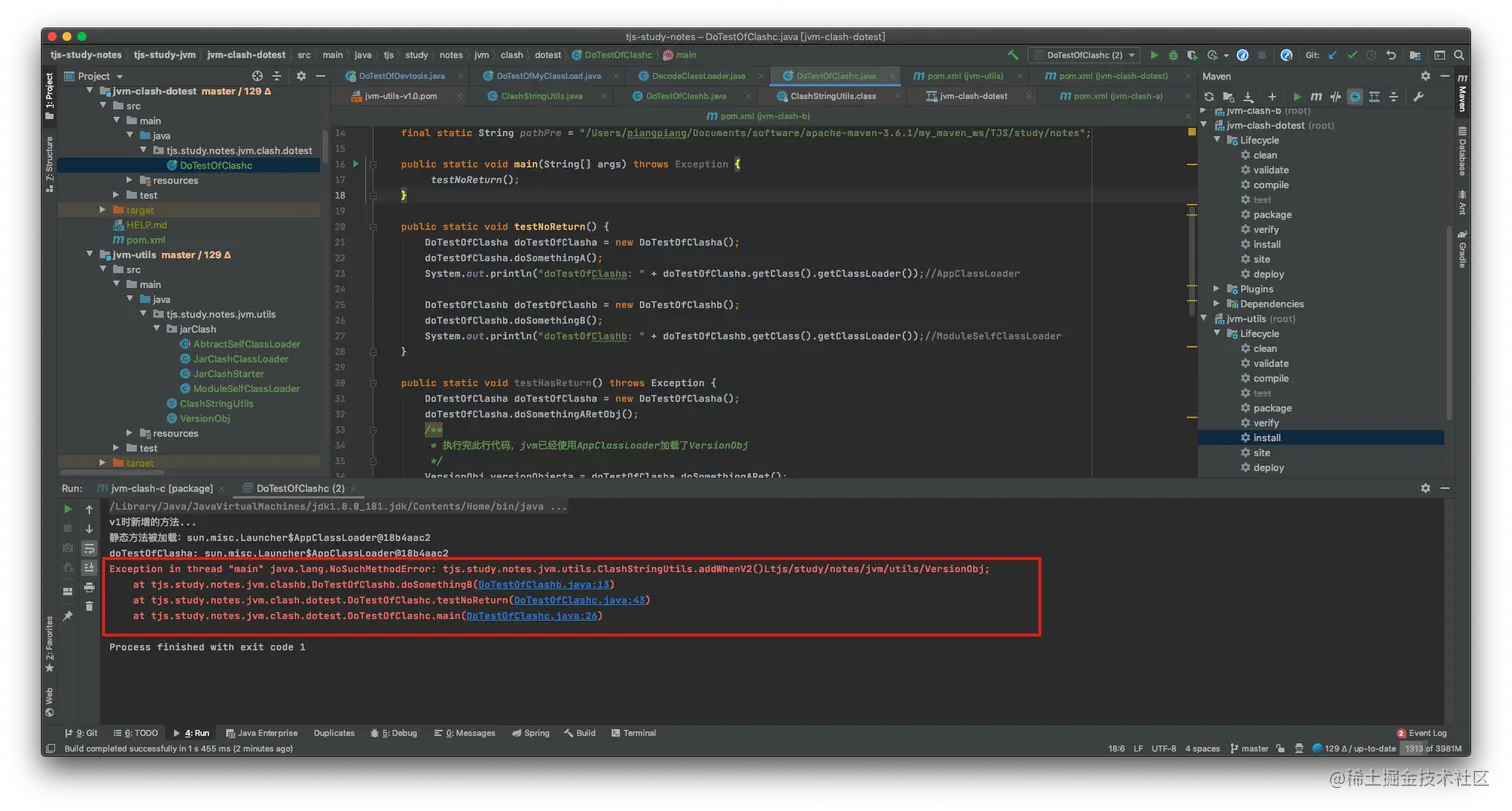Click the UTF-8 encoding in status bar
The width and height of the screenshot is (1512, 811).
[1164, 748]
